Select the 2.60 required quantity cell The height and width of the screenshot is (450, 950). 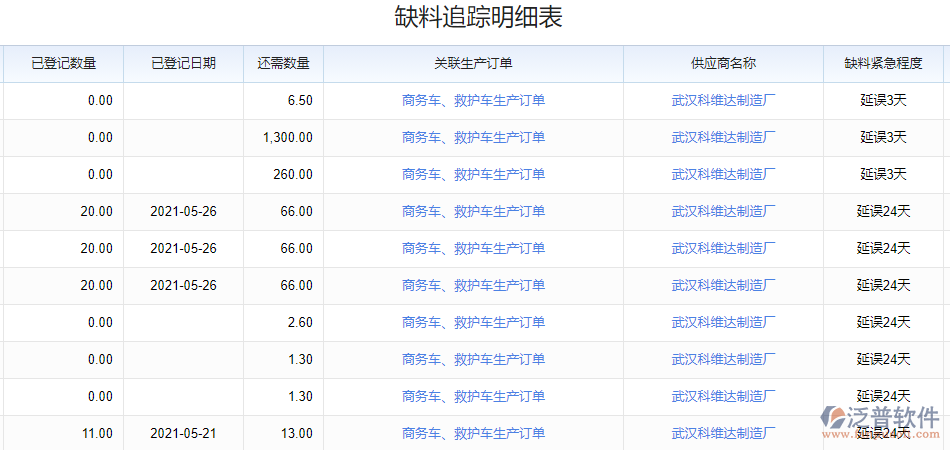pyautogui.click(x=299, y=322)
